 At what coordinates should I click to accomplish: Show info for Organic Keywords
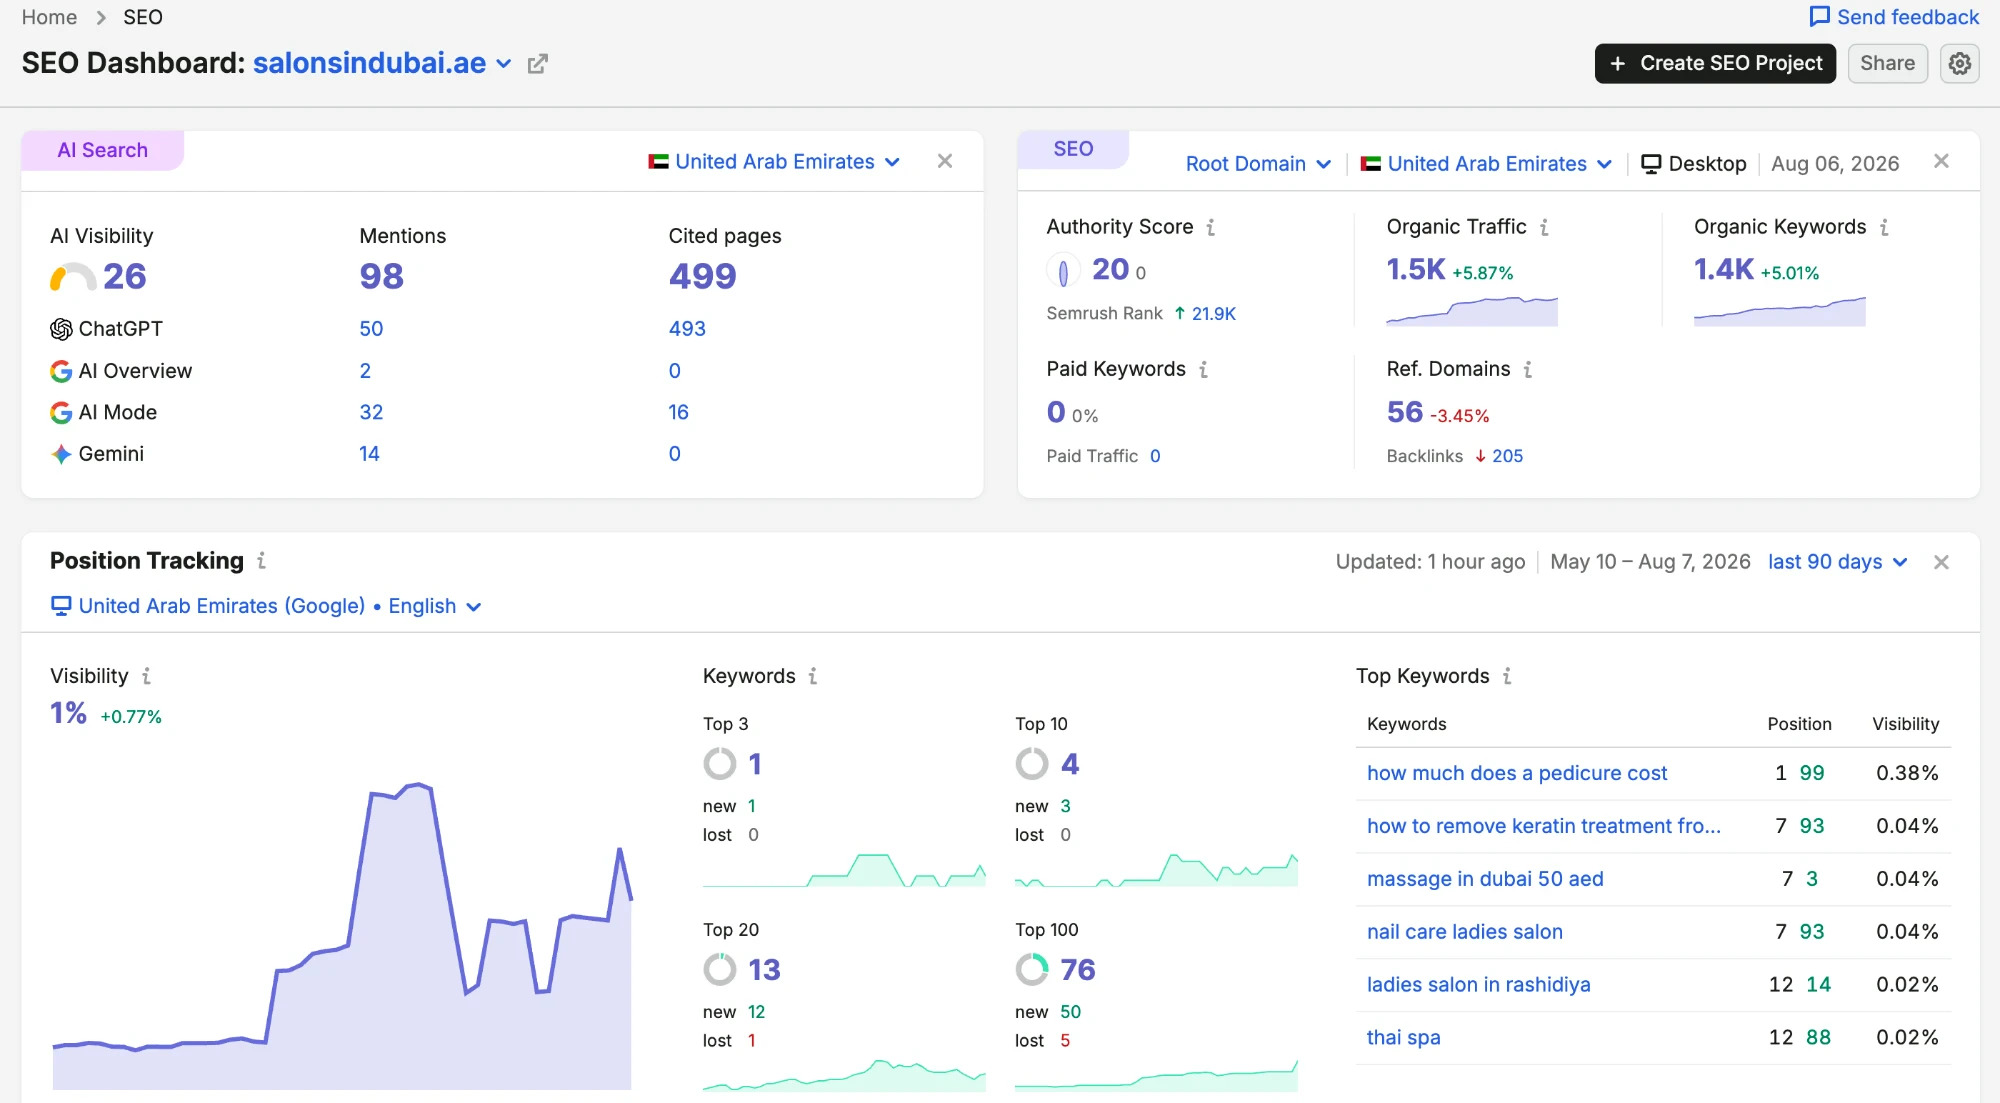pos(1884,228)
